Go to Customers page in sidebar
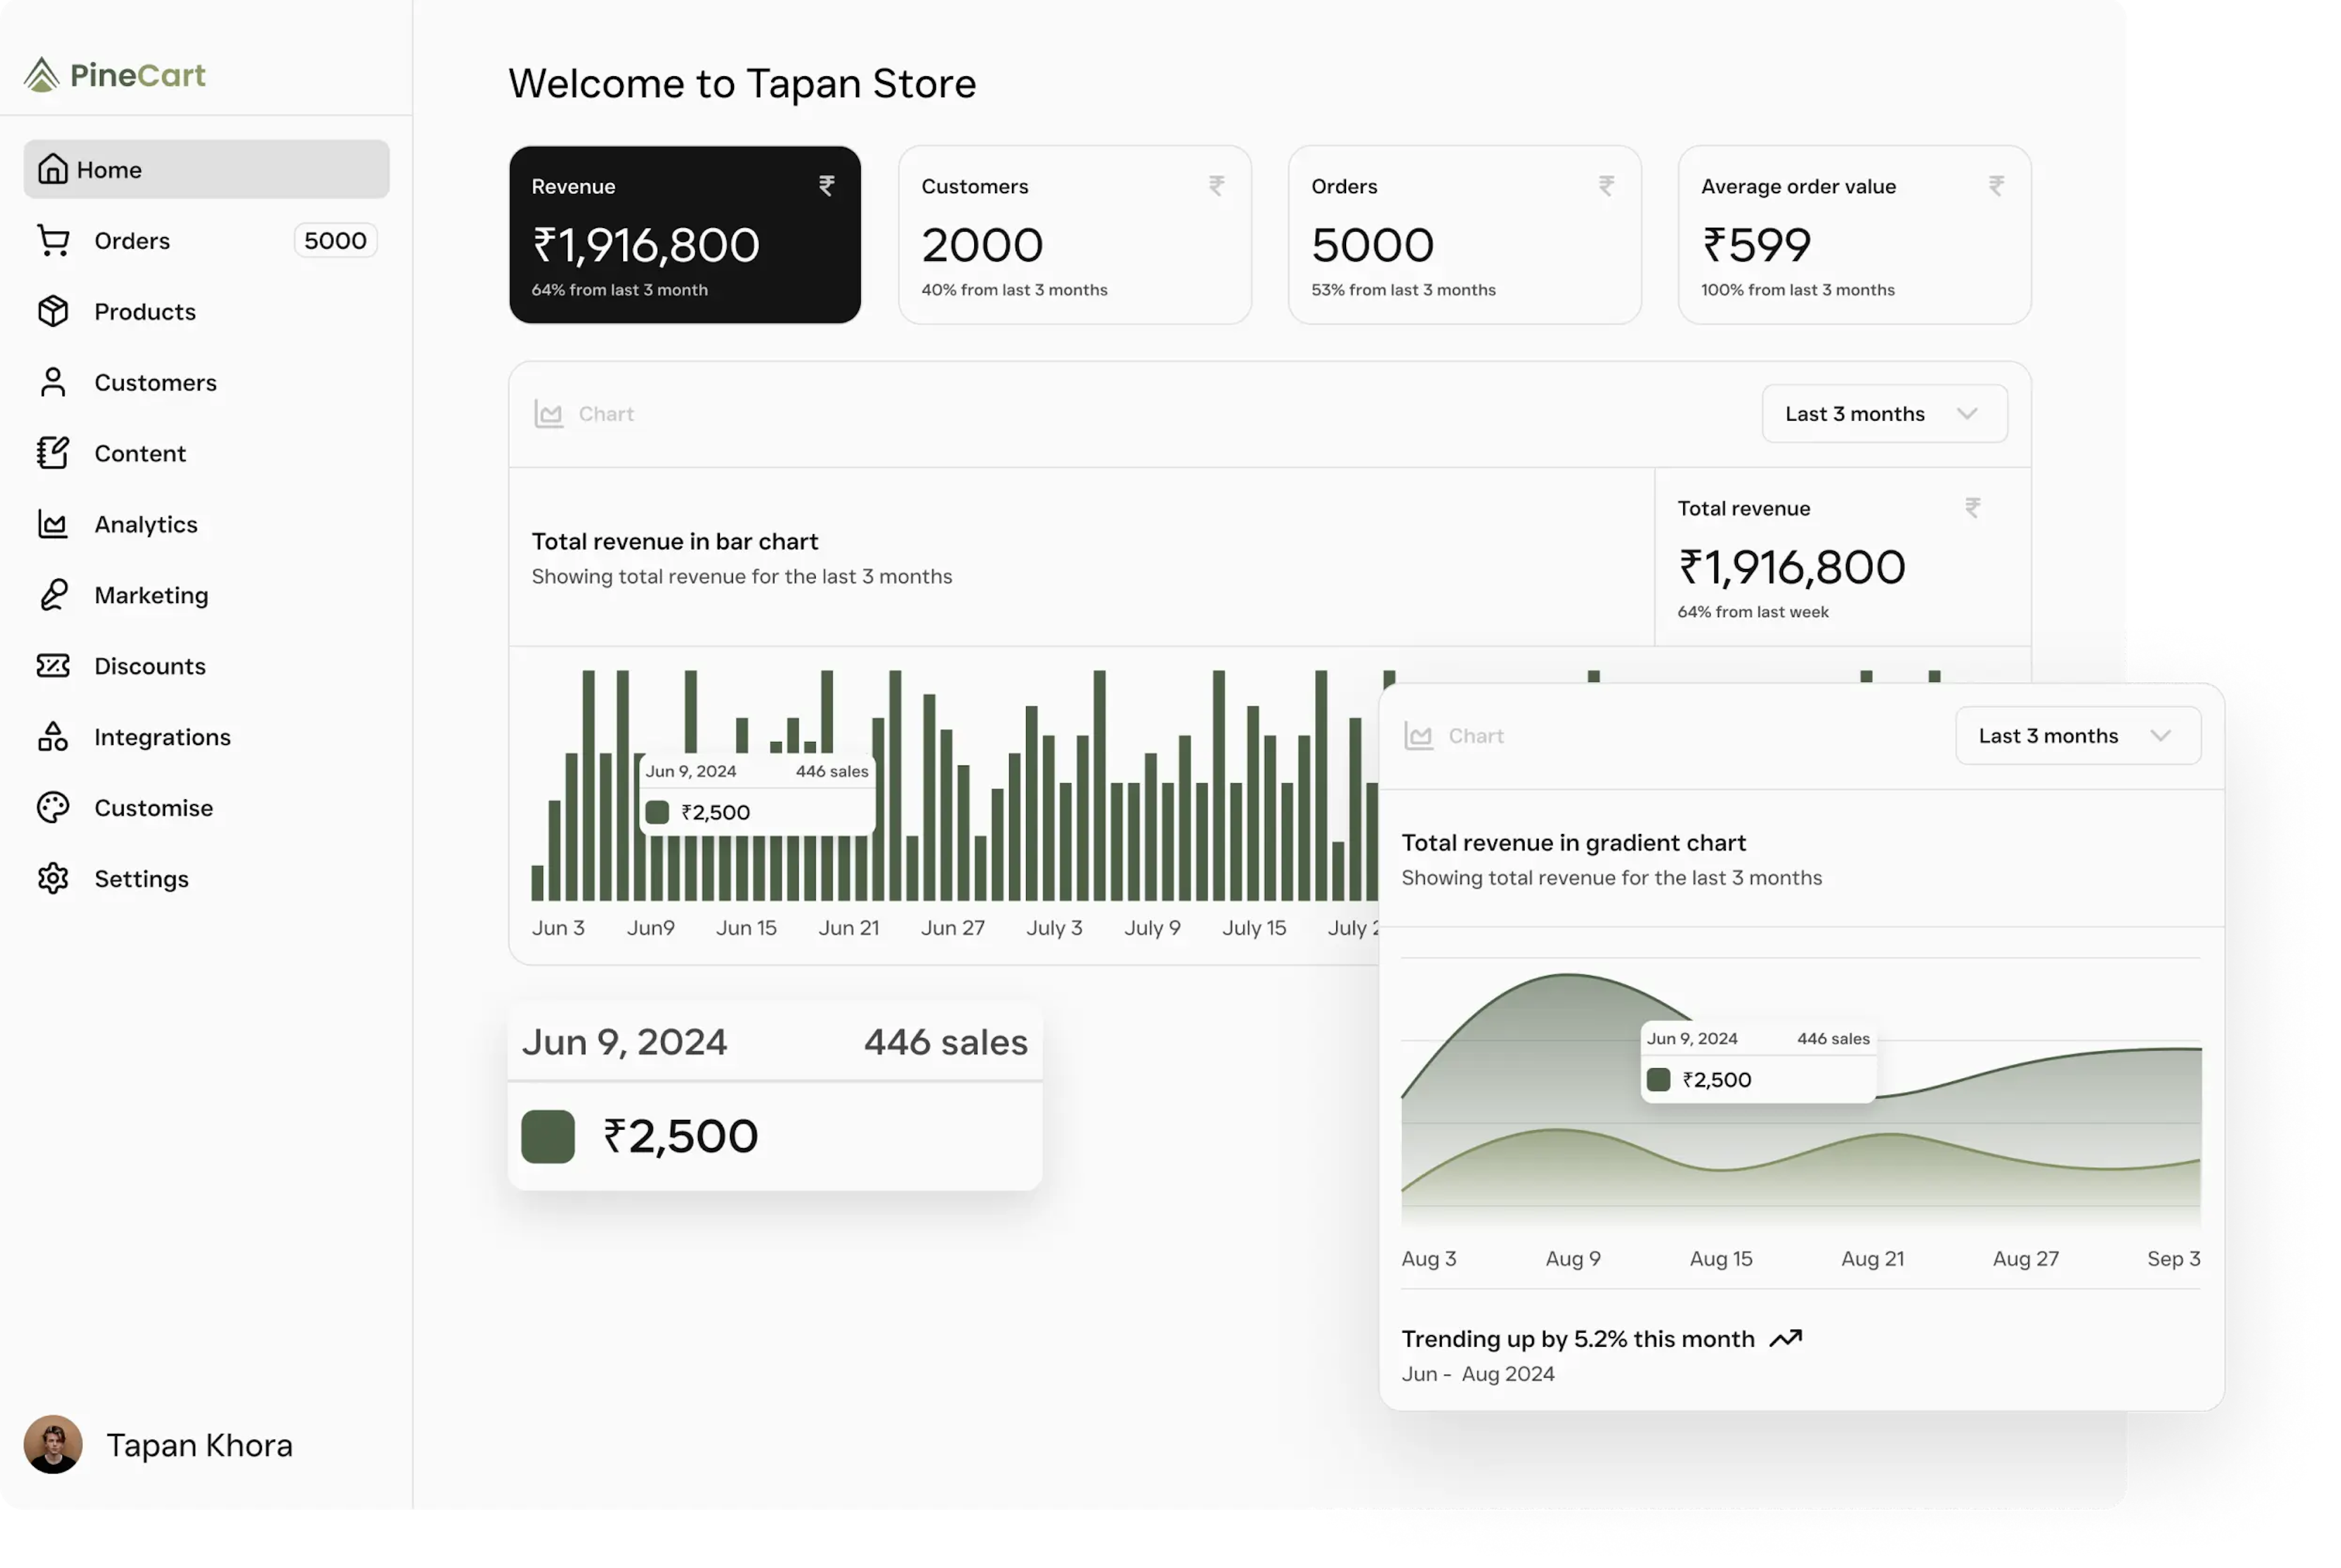The image size is (2341, 1568). [x=207, y=382]
